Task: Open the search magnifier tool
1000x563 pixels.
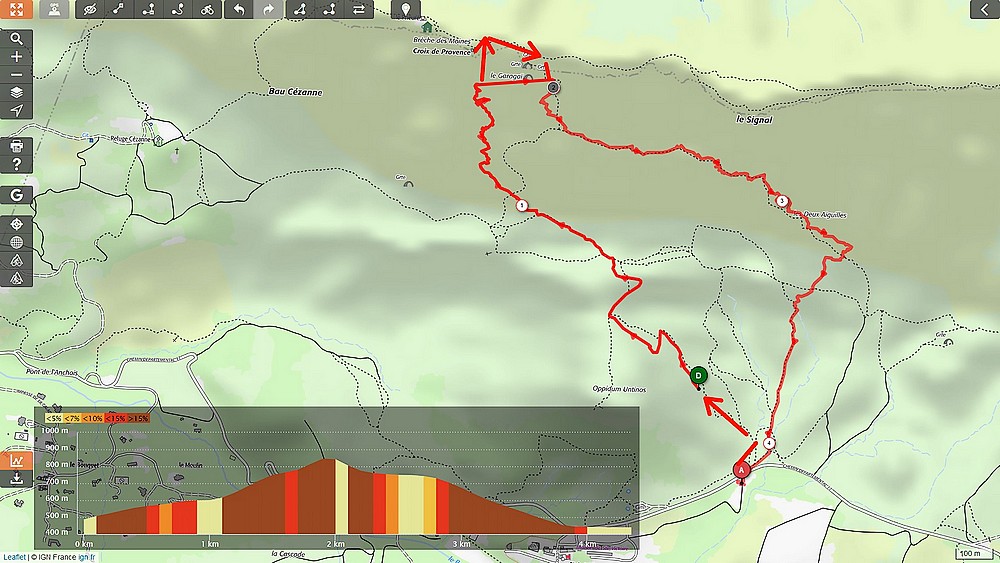Action: [17, 38]
